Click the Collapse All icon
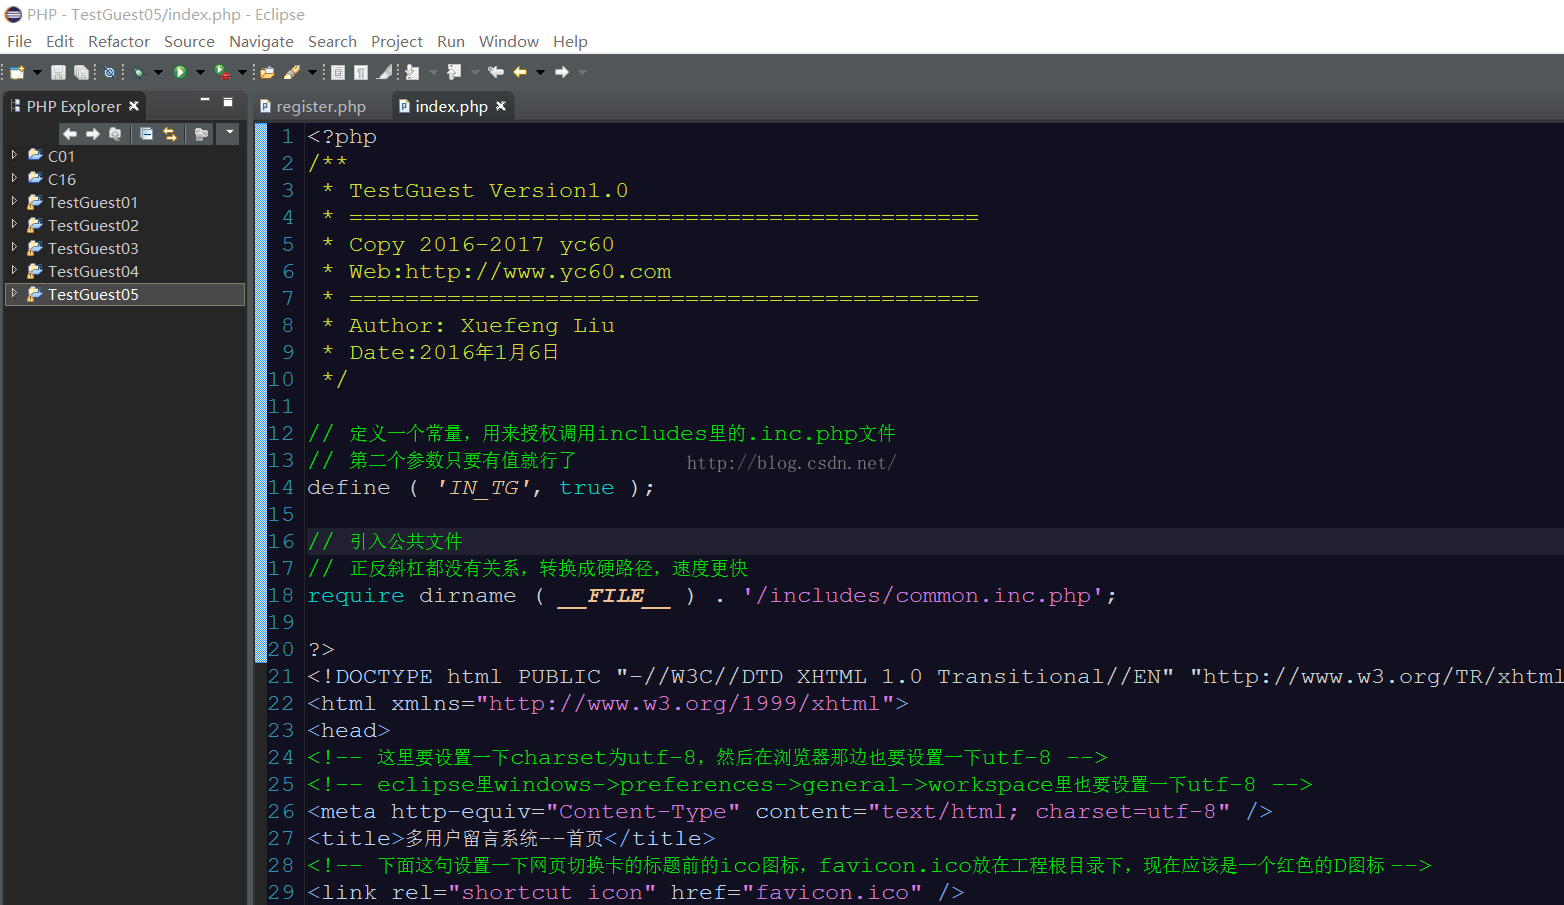Viewport: 1564px width, 905px height. click(147, 133)
